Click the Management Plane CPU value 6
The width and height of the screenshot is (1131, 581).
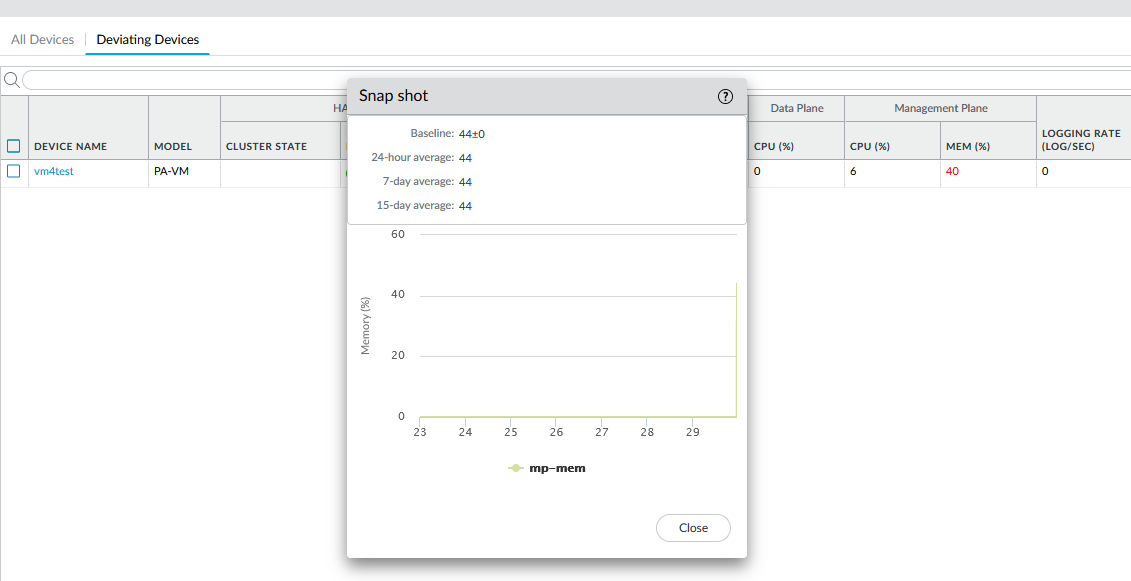853,171
